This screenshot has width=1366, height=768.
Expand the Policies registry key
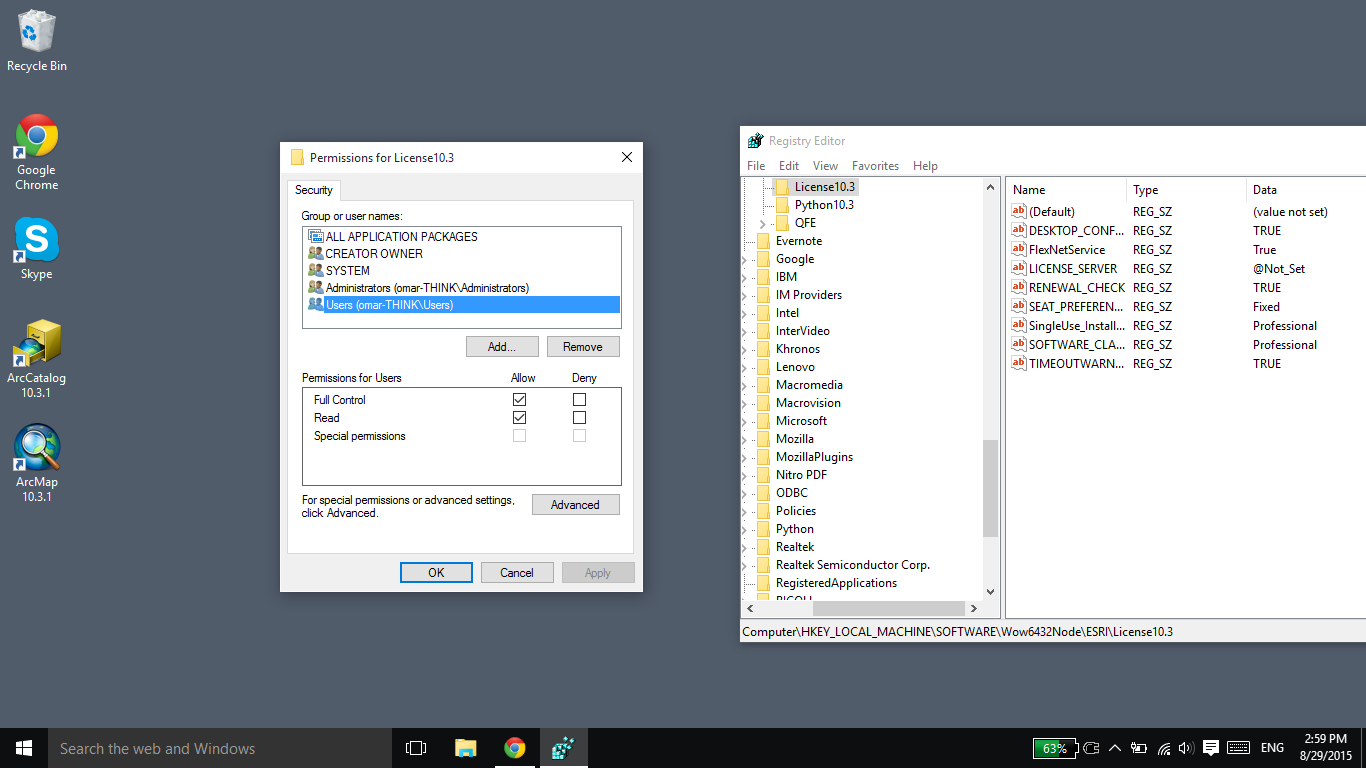[x=745, y=511]
